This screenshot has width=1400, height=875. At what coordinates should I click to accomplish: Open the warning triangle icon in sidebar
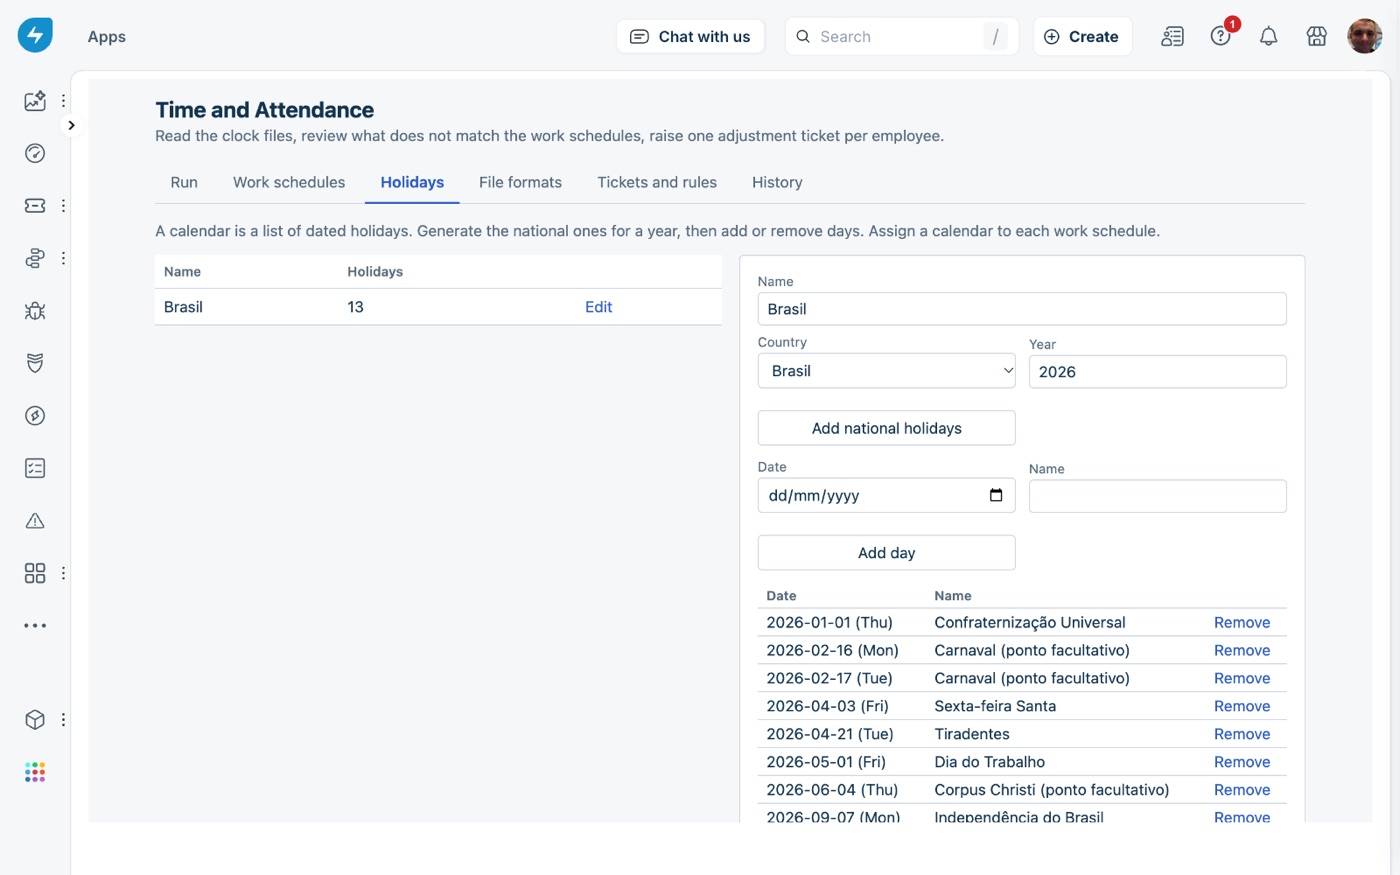click(x=35, y=521)
